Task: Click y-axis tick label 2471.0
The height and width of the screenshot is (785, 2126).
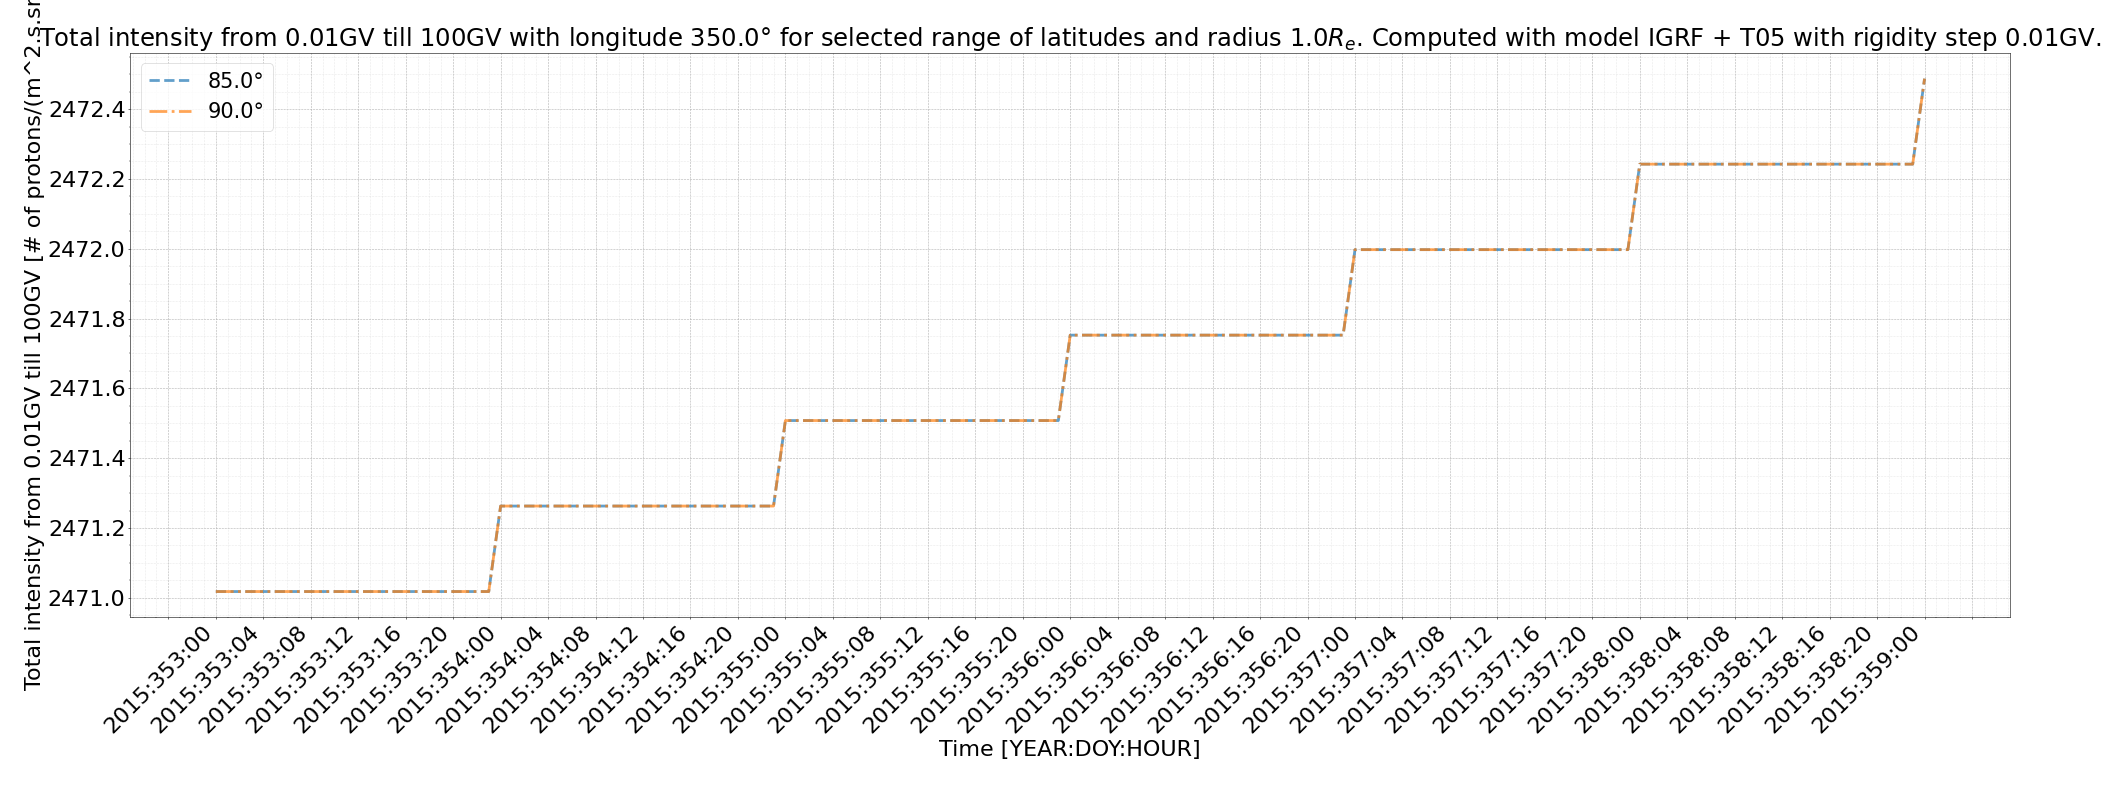Action: click(88, 598)
